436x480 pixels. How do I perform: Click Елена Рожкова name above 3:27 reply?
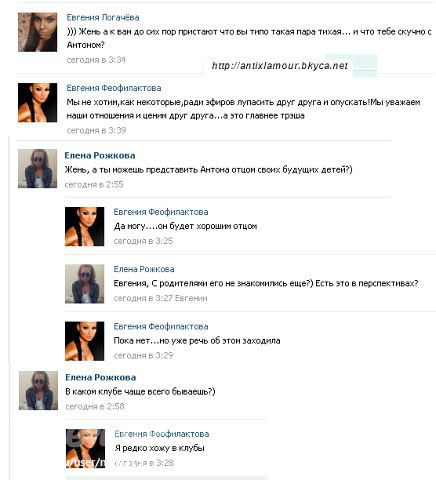(x=144, y=269)
